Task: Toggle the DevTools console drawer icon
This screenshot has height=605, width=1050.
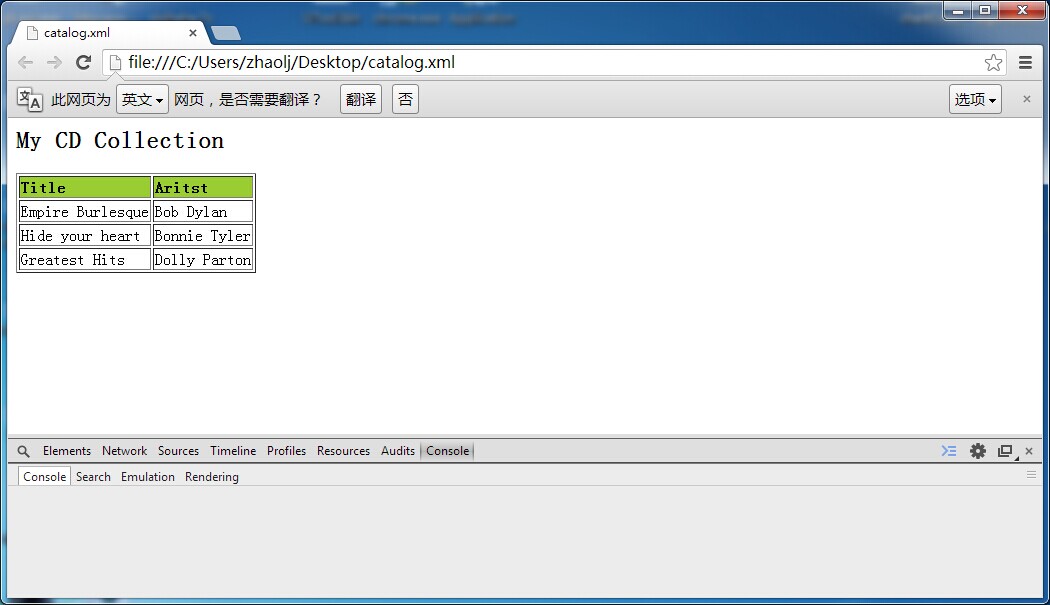Action: [949, 451]
